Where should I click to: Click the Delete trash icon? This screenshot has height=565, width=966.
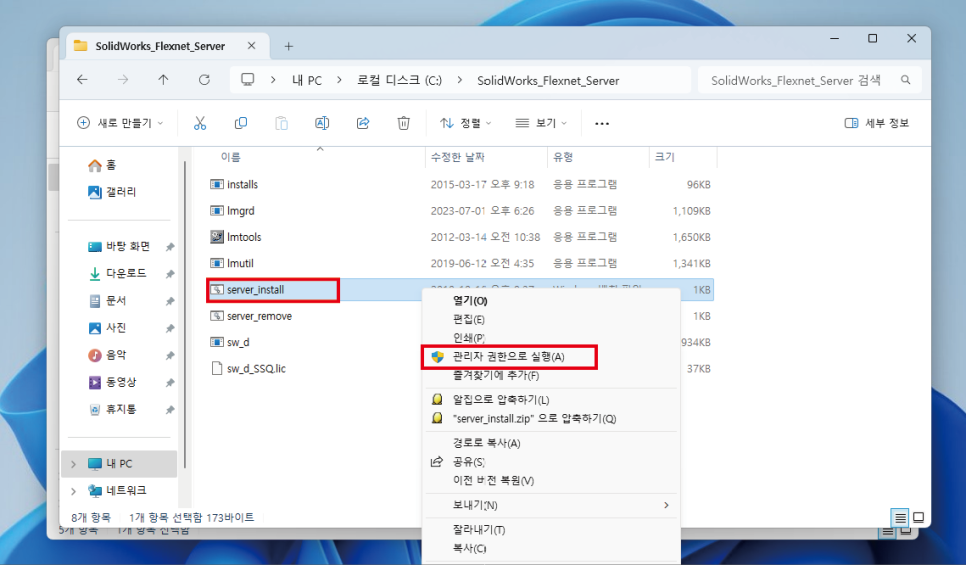pyautogui.click(x=404, y=123)
